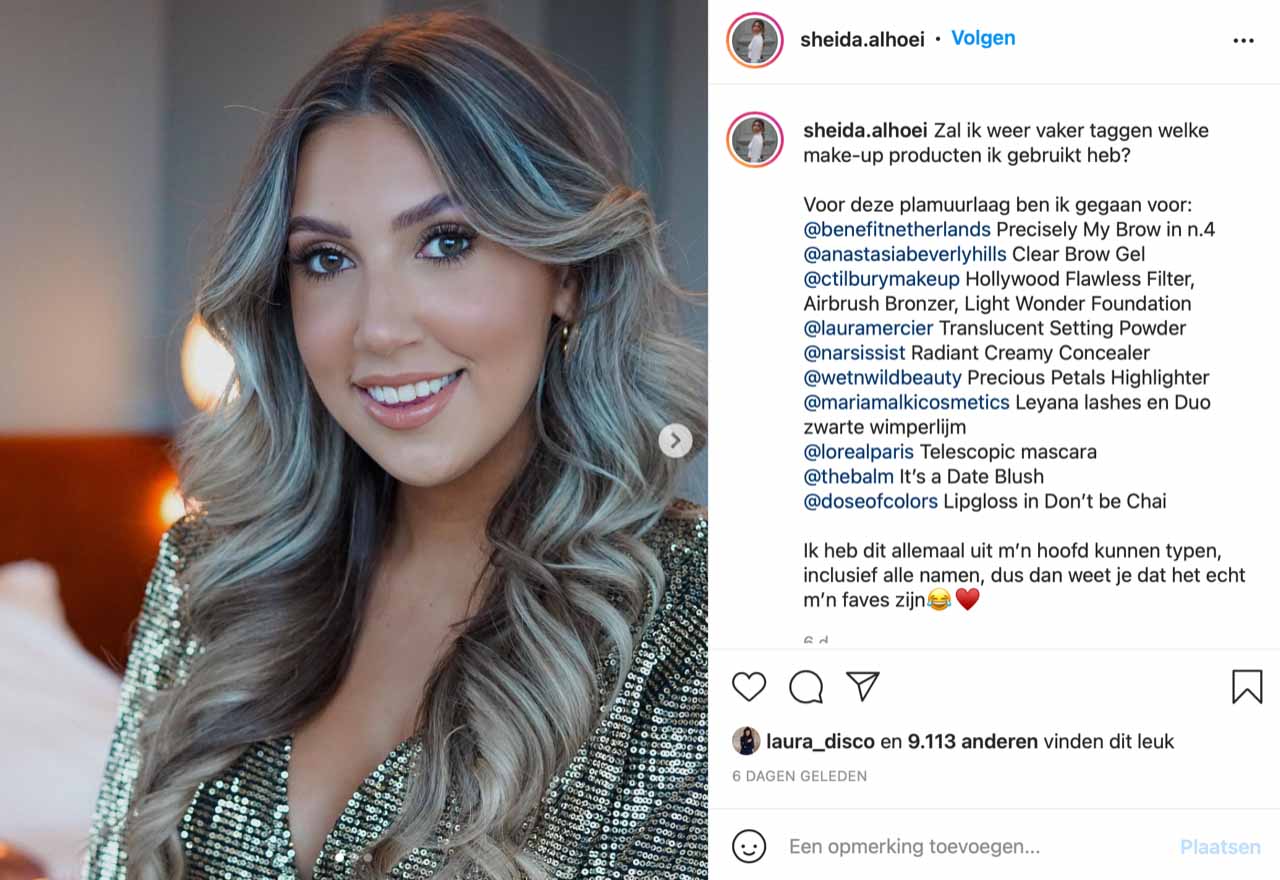Click sheida.alhoei username in the header
1280x880 pixels.
point(862,39)
